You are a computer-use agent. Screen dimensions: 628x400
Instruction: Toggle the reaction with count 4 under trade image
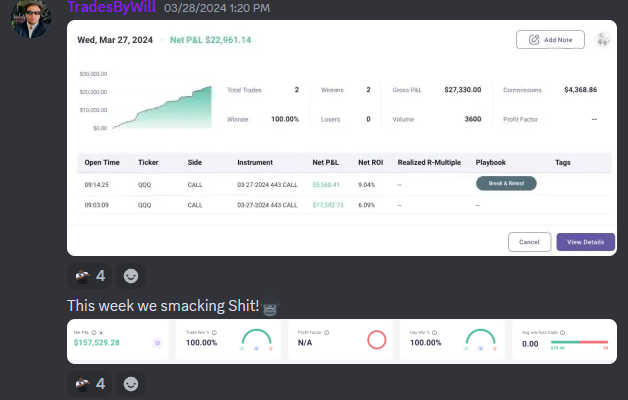coord(90,275)
